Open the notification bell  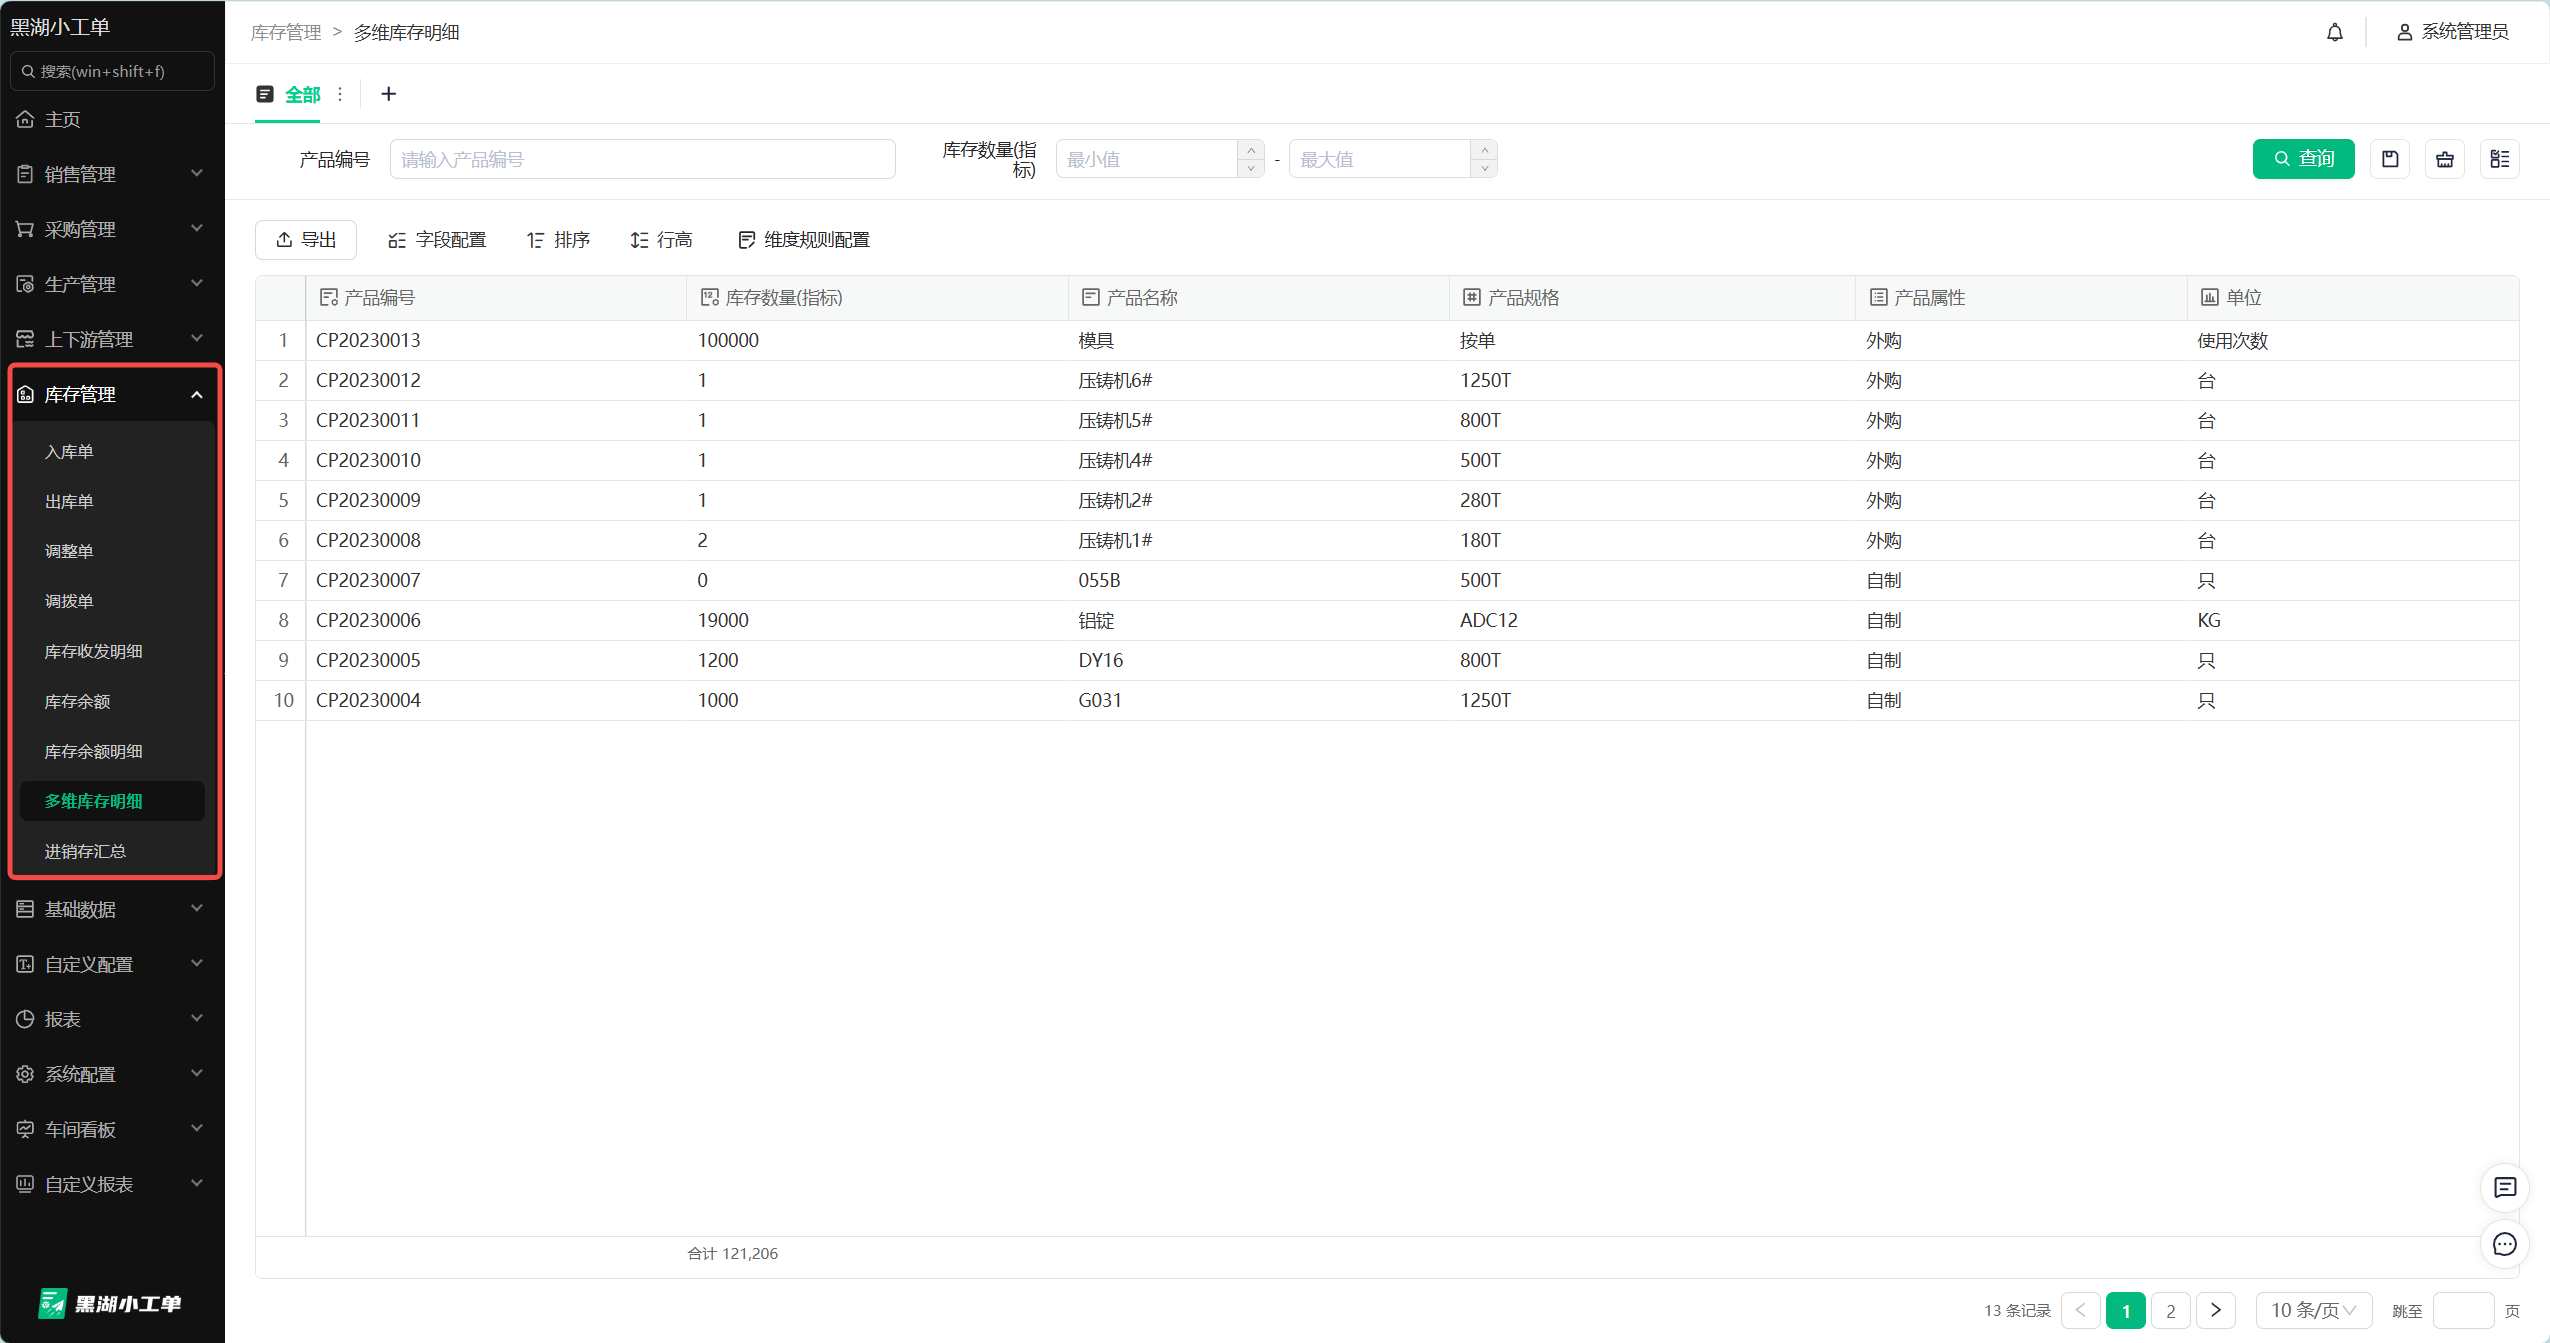pos(2334,31)
